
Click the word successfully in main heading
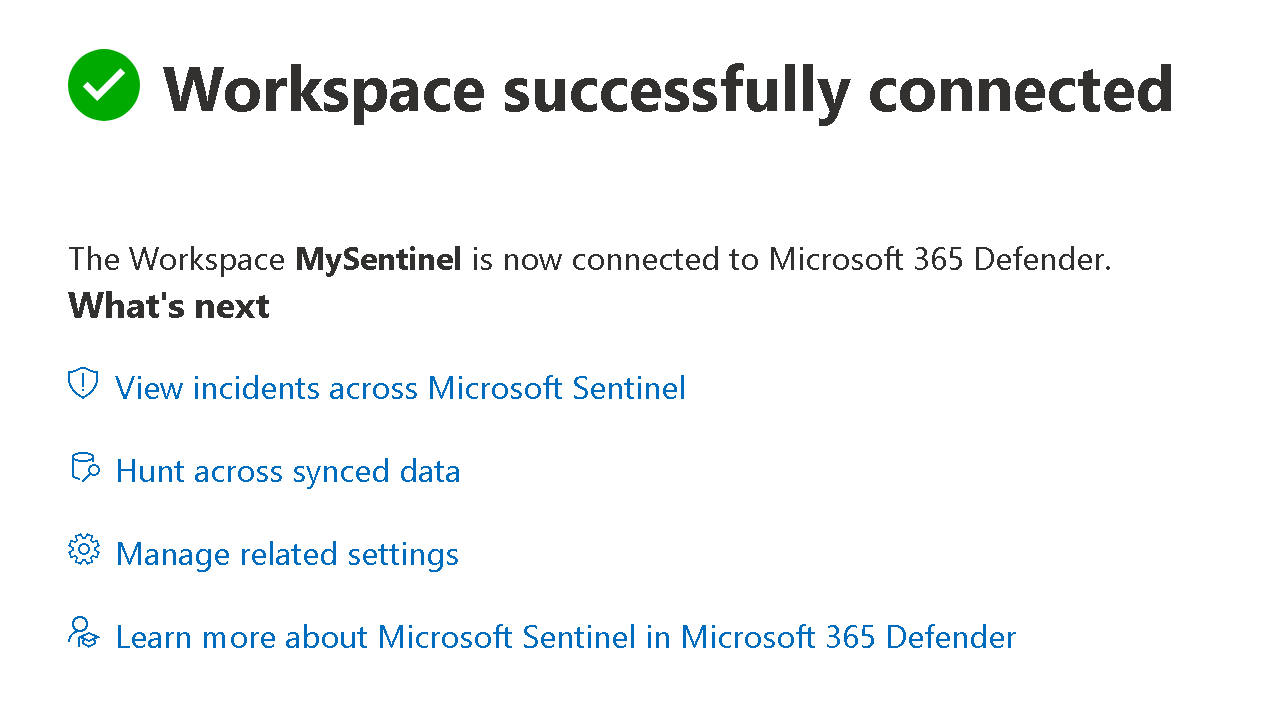(676, 89)
